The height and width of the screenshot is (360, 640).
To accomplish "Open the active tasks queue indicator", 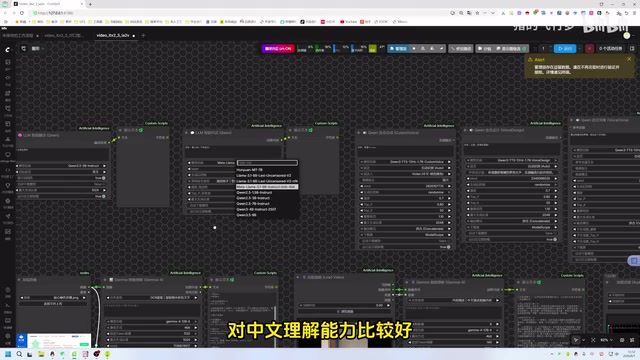I will [611, 49].
